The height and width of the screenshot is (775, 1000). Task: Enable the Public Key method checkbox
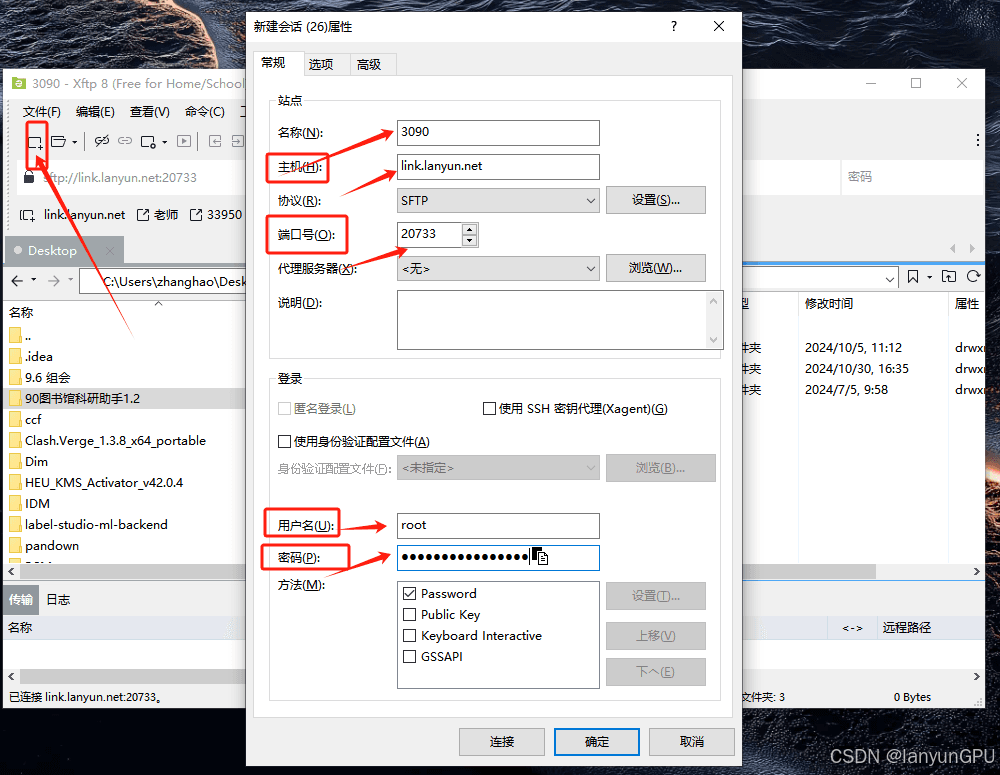click(x=409, y=615)
